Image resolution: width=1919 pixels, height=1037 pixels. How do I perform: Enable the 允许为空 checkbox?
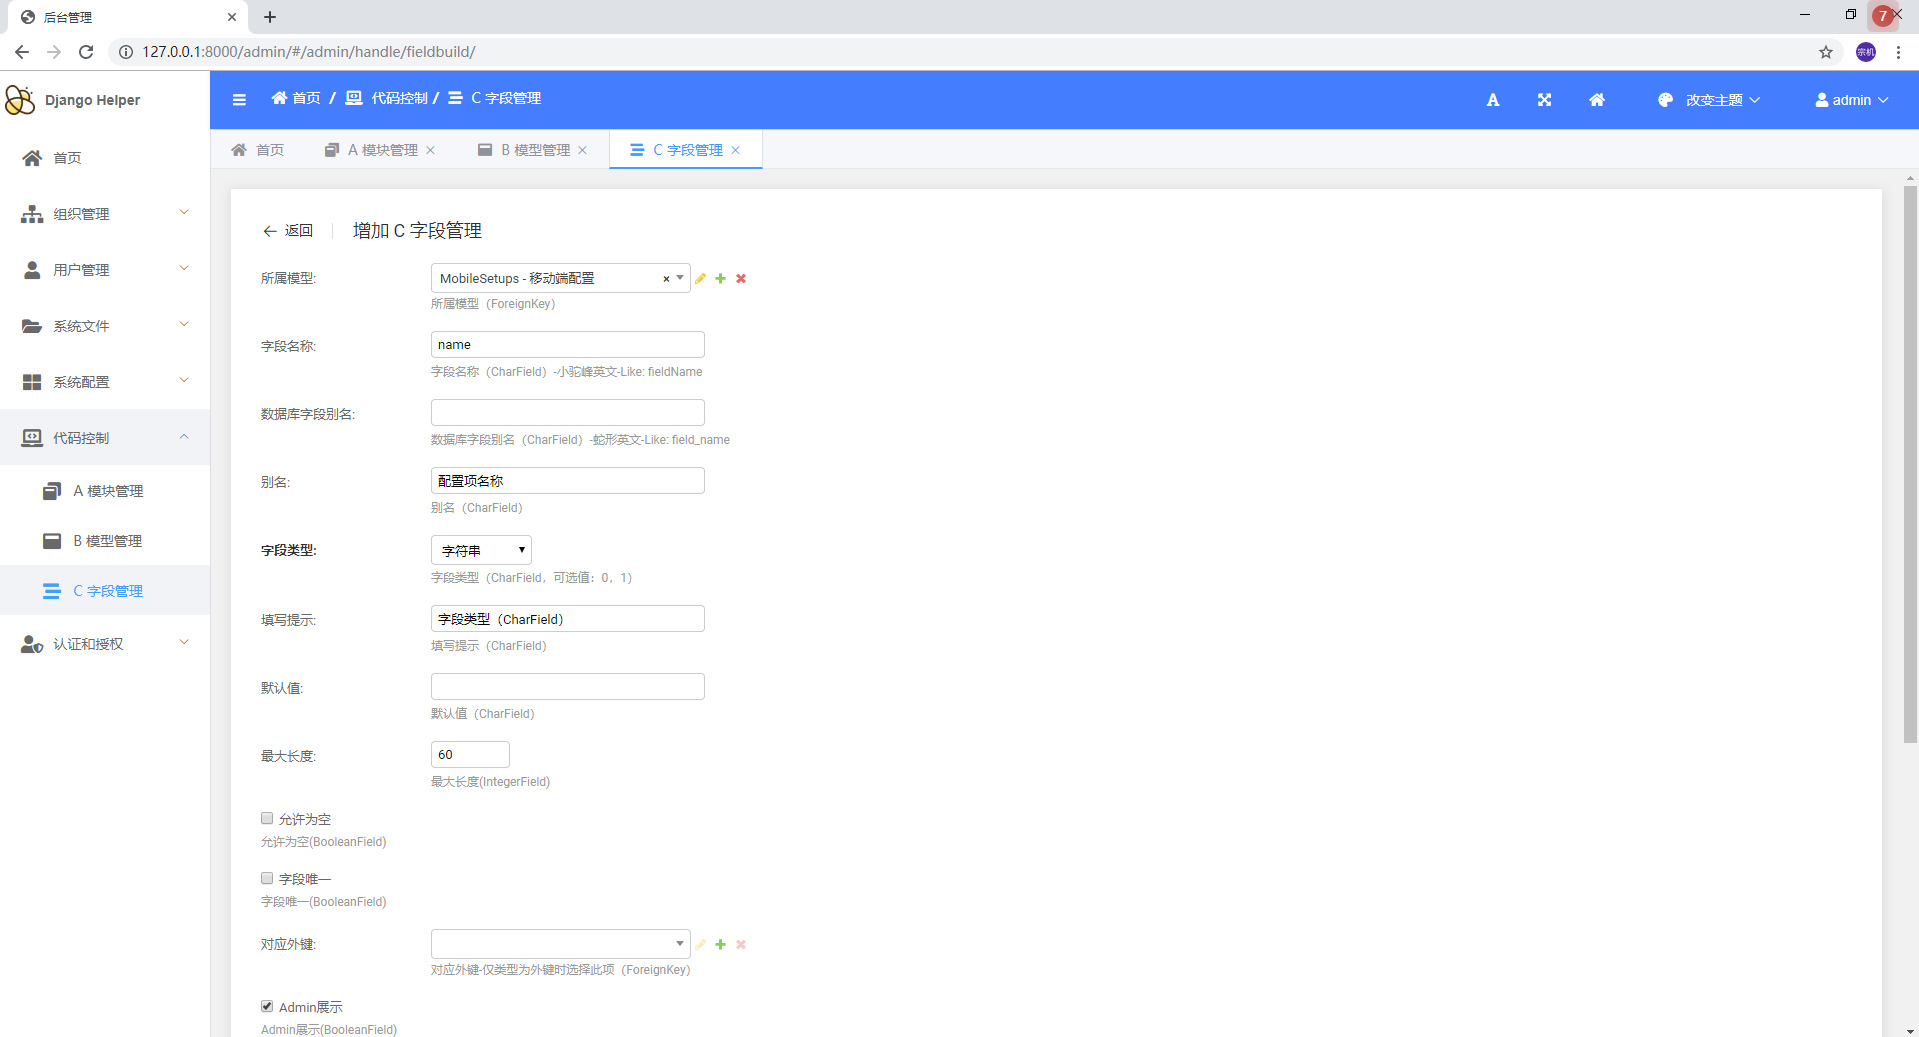point(267,819)
